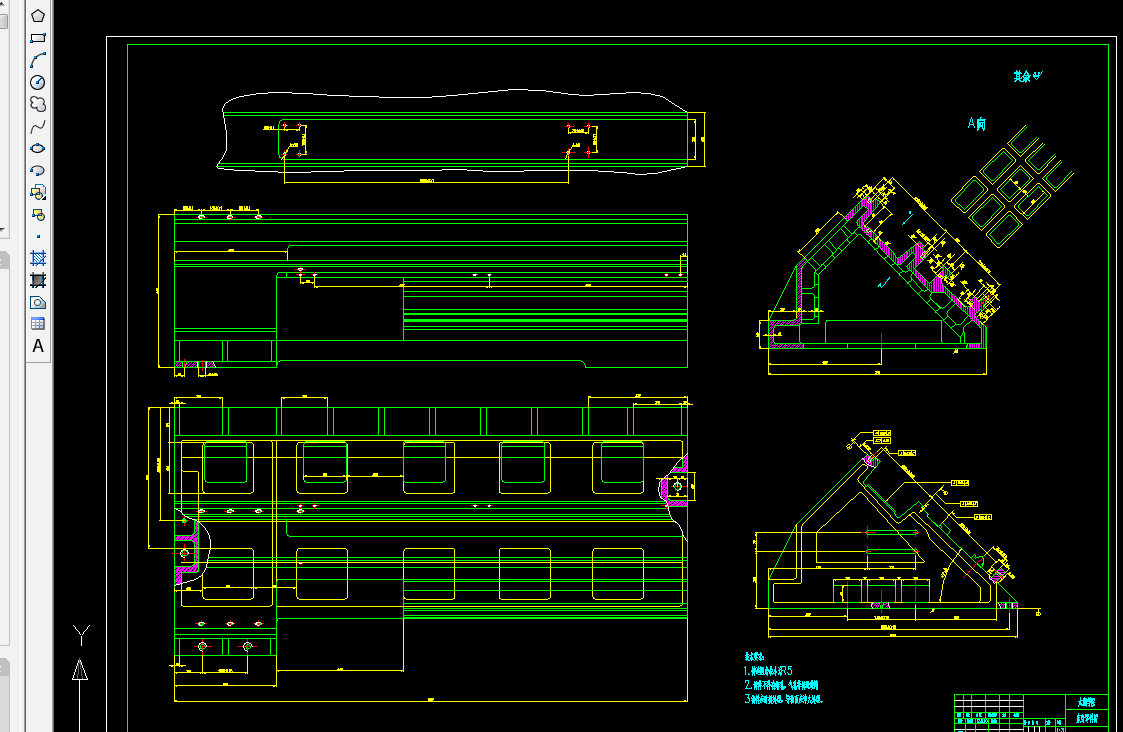This screenshot has height=732, width=1123.
Task: Open the Hatch tool
Action: (x=38, y=258)
